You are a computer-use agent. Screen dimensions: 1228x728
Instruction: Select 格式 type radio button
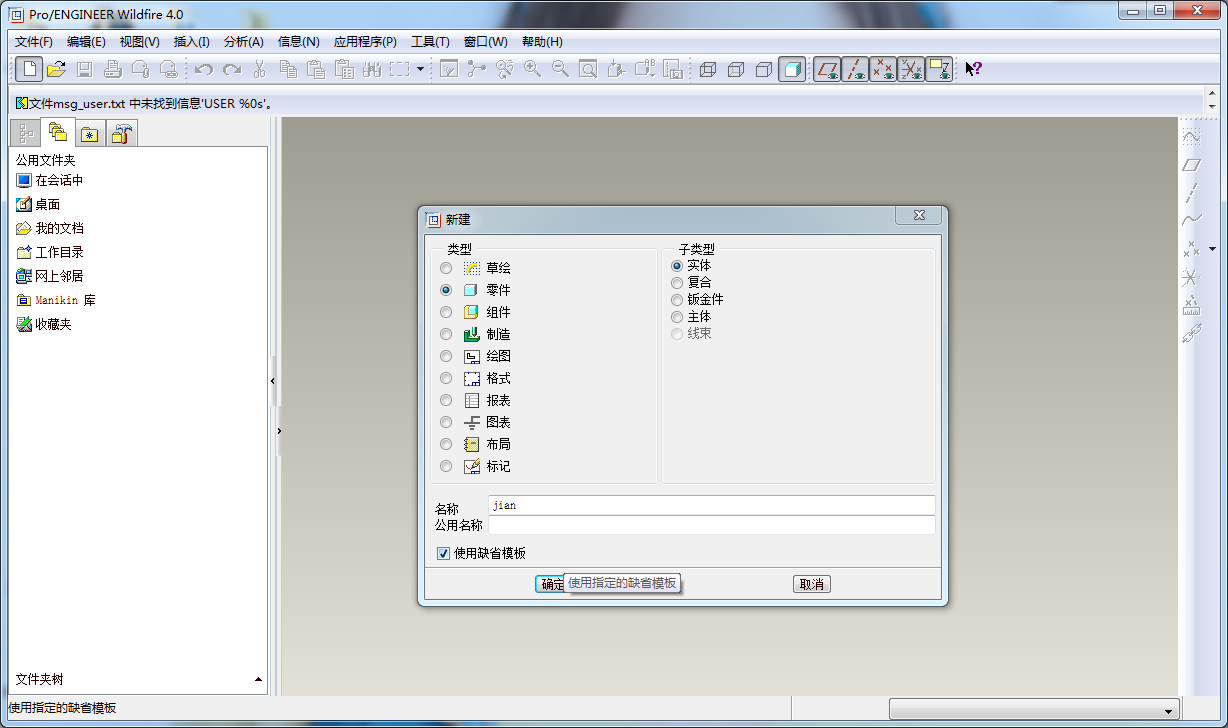[x=446, y=378]
